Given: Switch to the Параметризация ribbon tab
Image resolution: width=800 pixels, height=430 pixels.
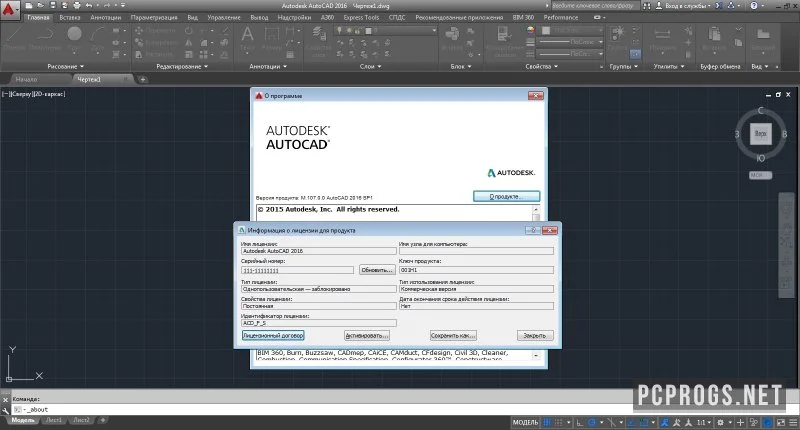Looking at the screenshot, I should tap(154, 17).
